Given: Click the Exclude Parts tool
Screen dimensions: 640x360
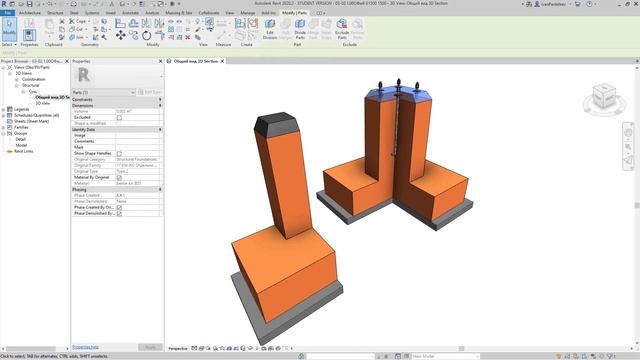Looking at the screenshot, I should [342, 28].
